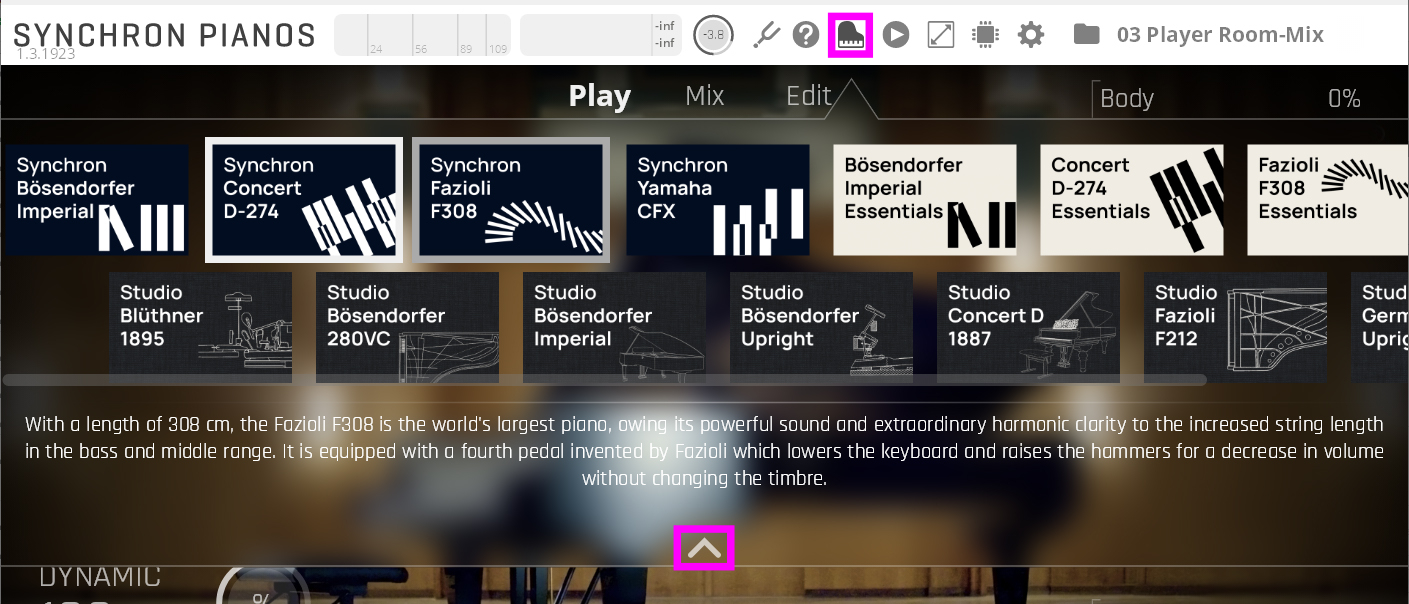Select Studio Concert D 1887 piano

(1028, 327)
